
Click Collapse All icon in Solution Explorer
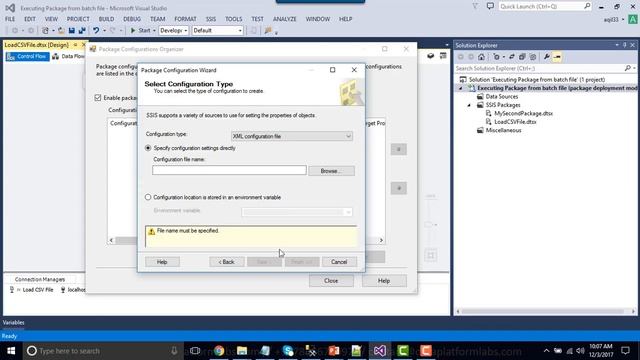522,57
